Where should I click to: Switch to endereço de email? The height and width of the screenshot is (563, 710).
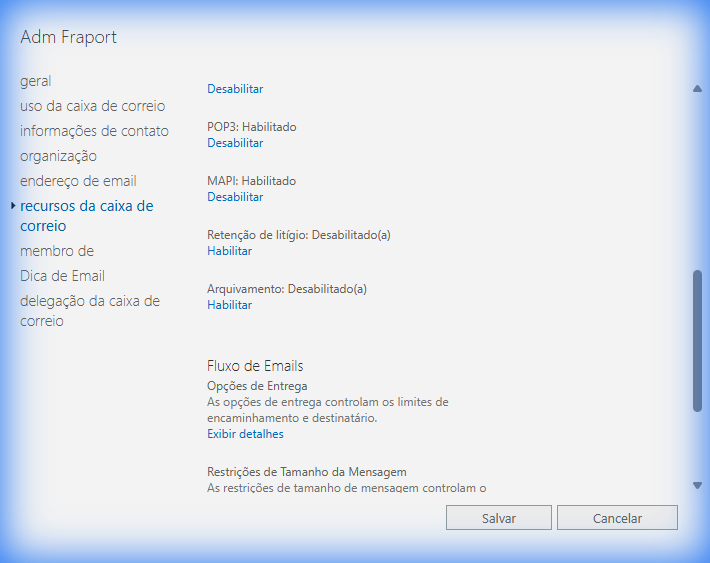[78, 181]
